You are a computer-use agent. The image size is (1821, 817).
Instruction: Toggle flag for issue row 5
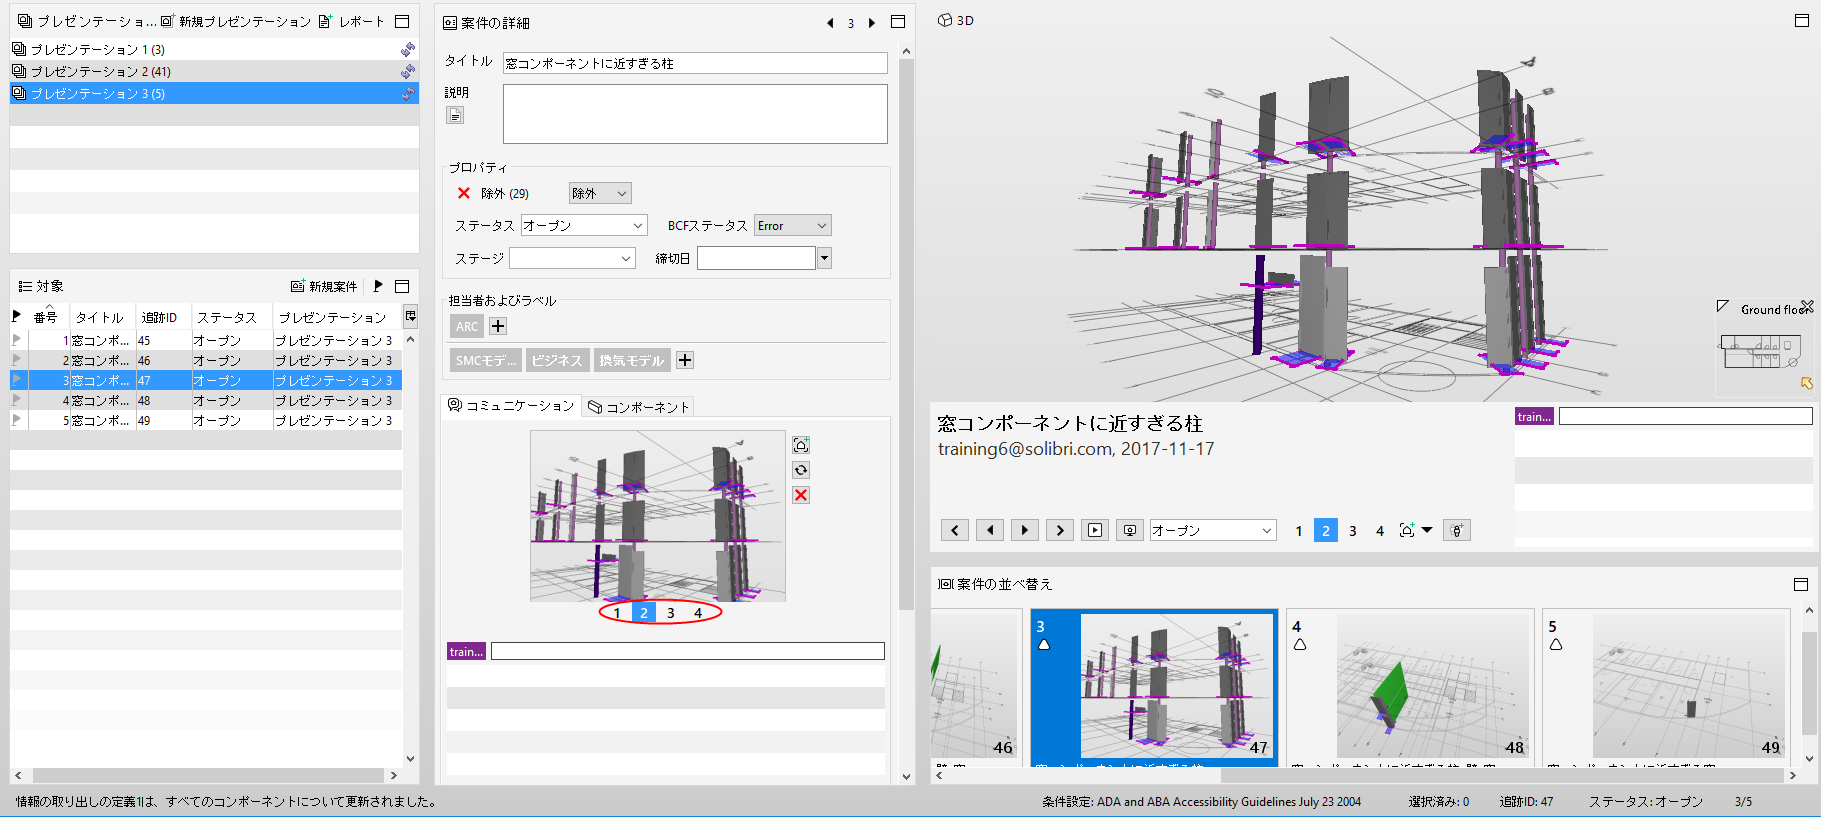(16, 420)
